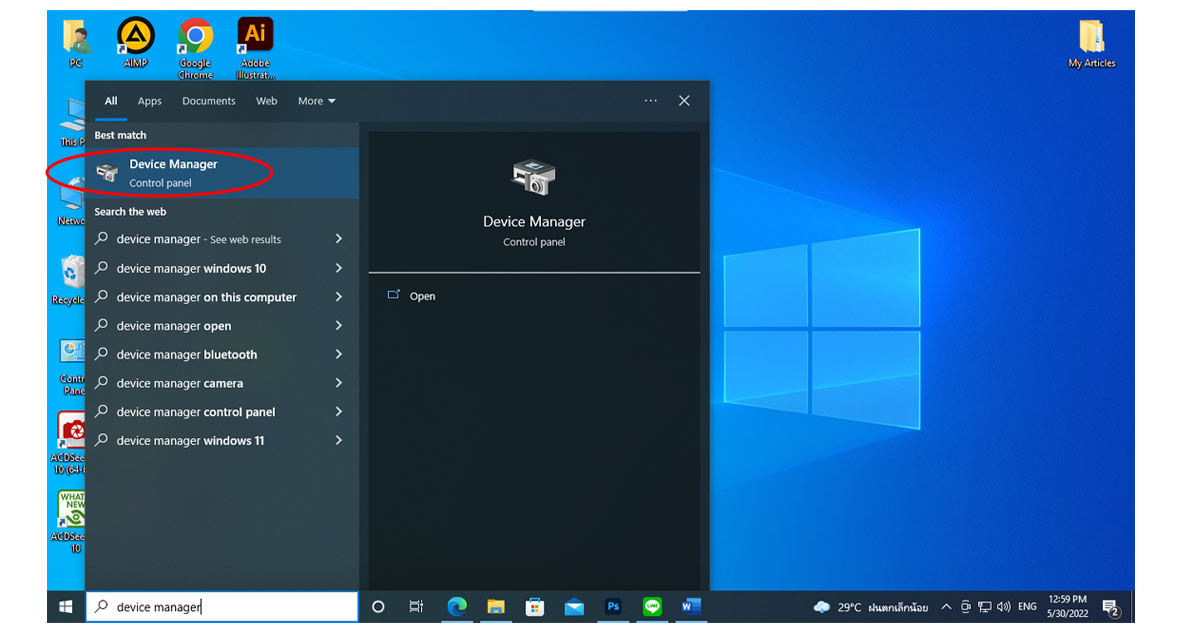Open File Explorer from taskbar
1200x630 pixels.
496,606
